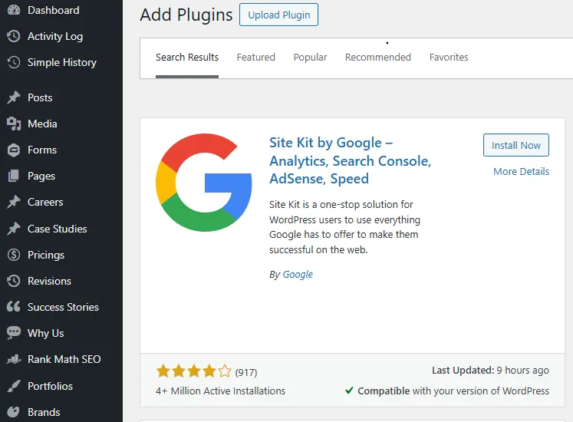Open Site Kit by Google title link
The width and height of the screenshot is (573, 422).
[350, 160]
